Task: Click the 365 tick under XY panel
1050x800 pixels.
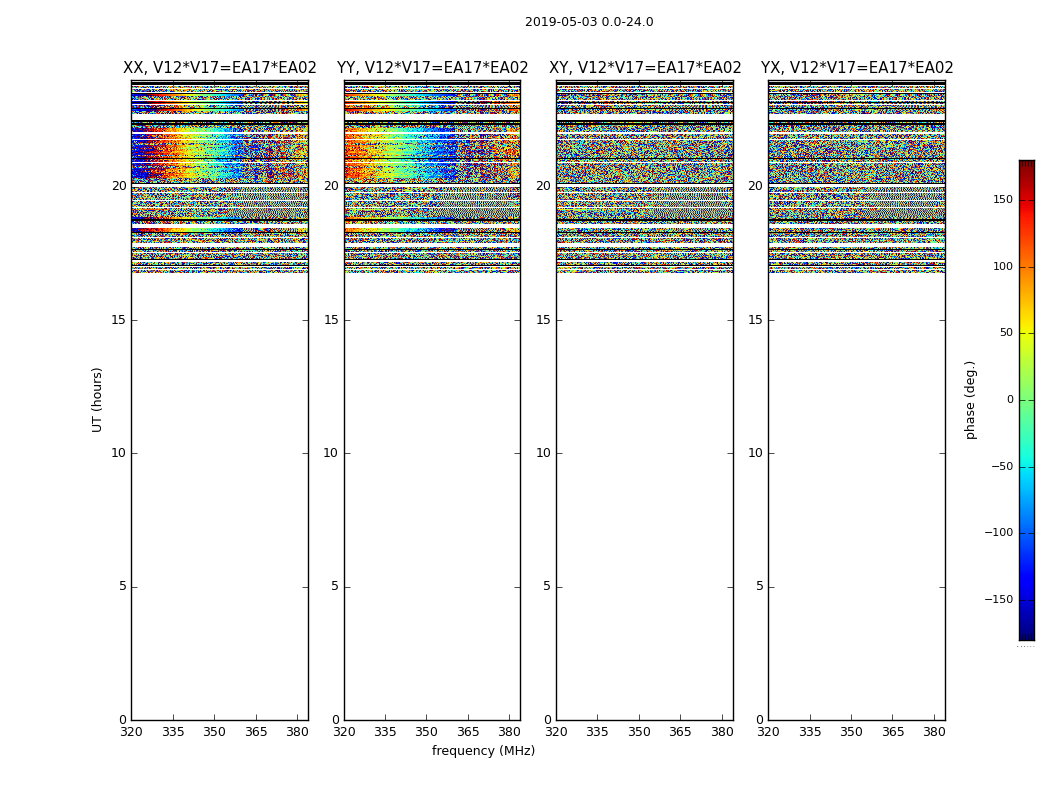Action: coord(680,732)
